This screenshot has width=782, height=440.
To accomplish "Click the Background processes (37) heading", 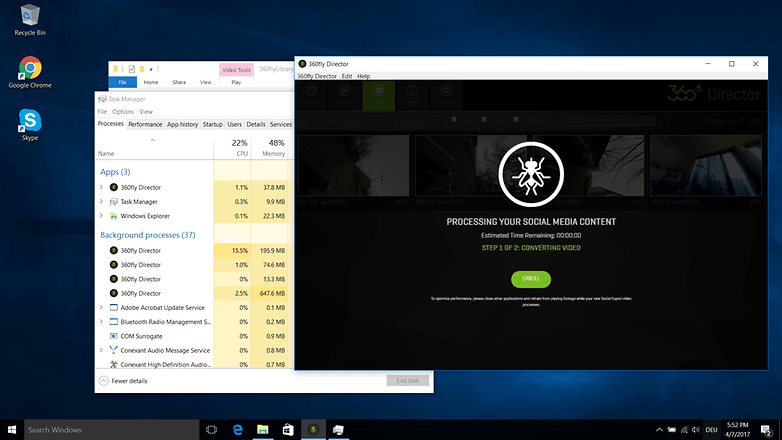I will coord(148,235).
